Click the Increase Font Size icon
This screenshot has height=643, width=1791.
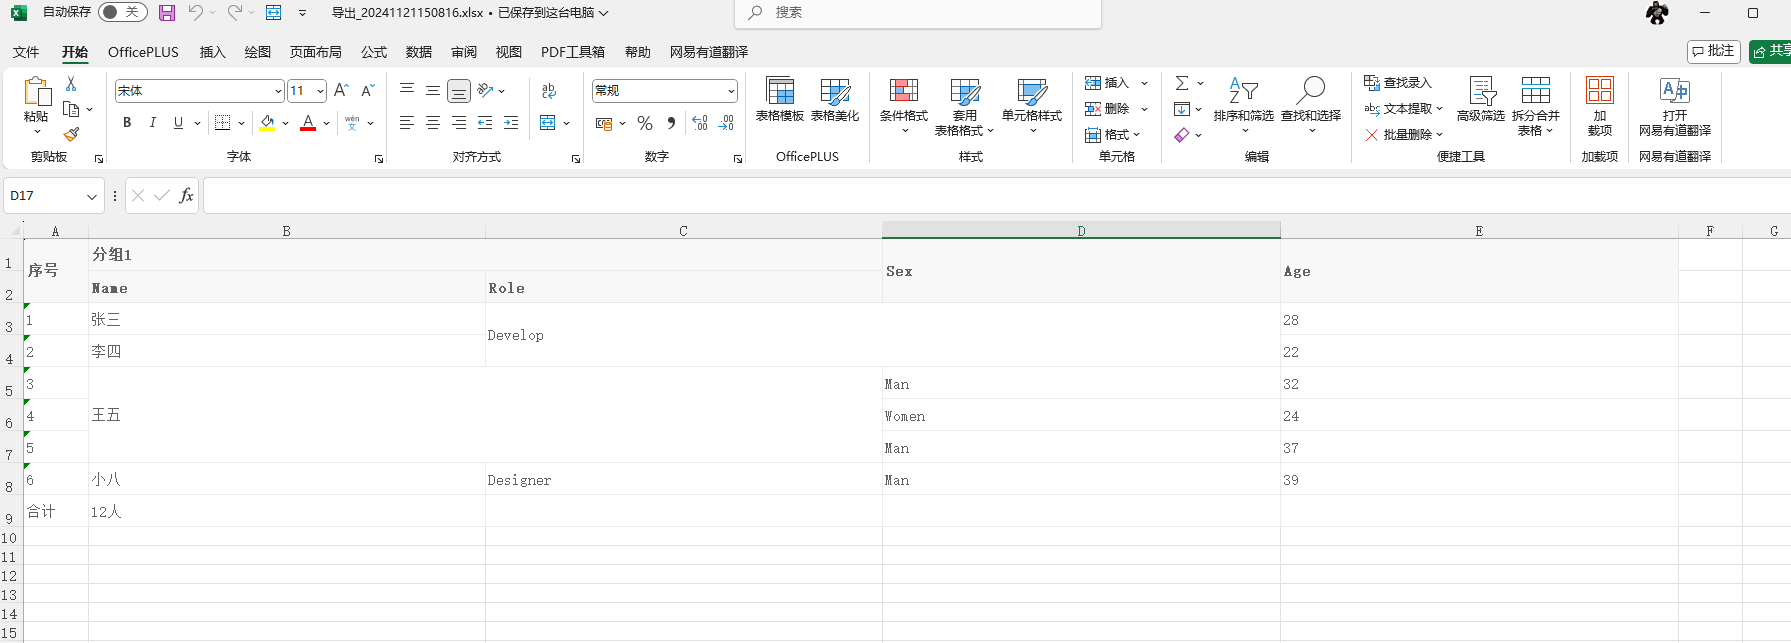pos(341,91)
